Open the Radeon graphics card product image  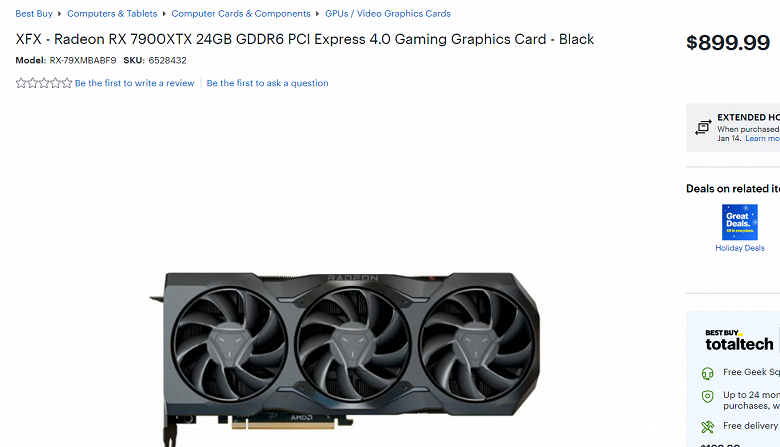coord(345,358)
